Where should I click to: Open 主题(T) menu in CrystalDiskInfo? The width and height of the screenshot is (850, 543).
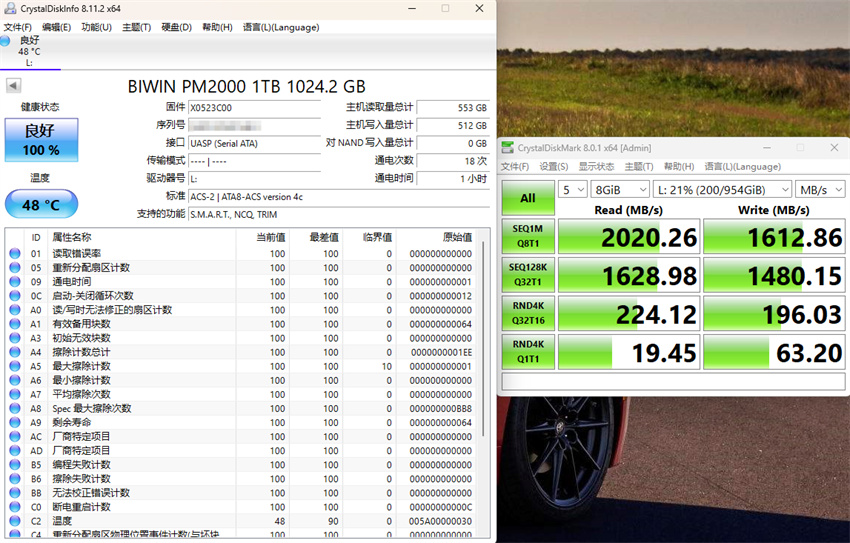click(x=137, y=27)
